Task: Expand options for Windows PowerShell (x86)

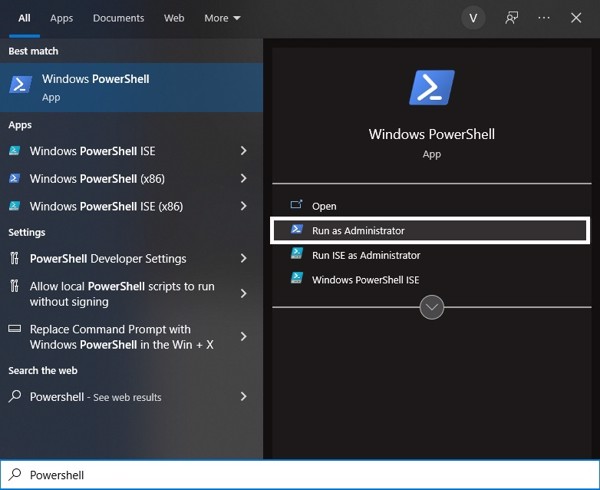Action: tap(244, 178)
